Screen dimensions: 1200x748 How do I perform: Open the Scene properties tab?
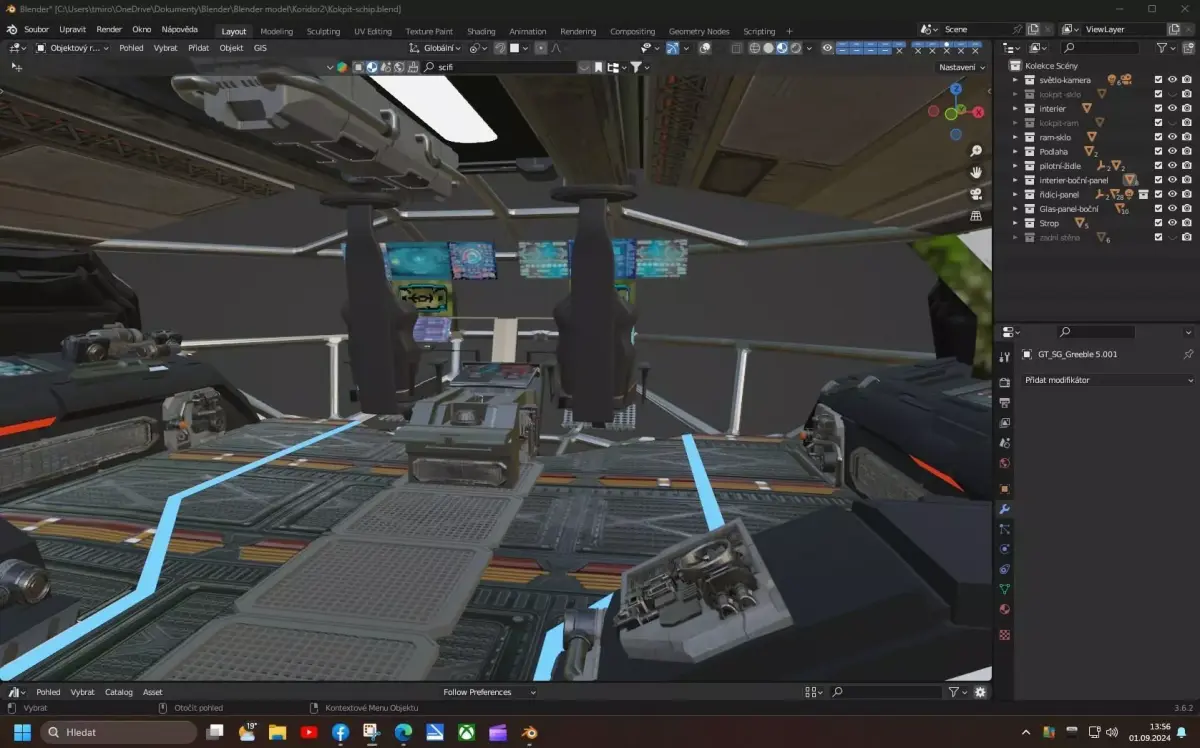coord(1005,443)
